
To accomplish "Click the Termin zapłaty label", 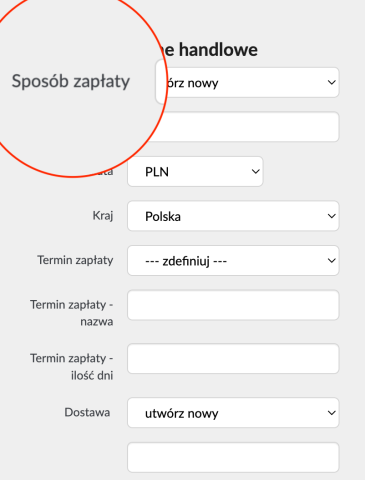I will (x=75, y=260).
